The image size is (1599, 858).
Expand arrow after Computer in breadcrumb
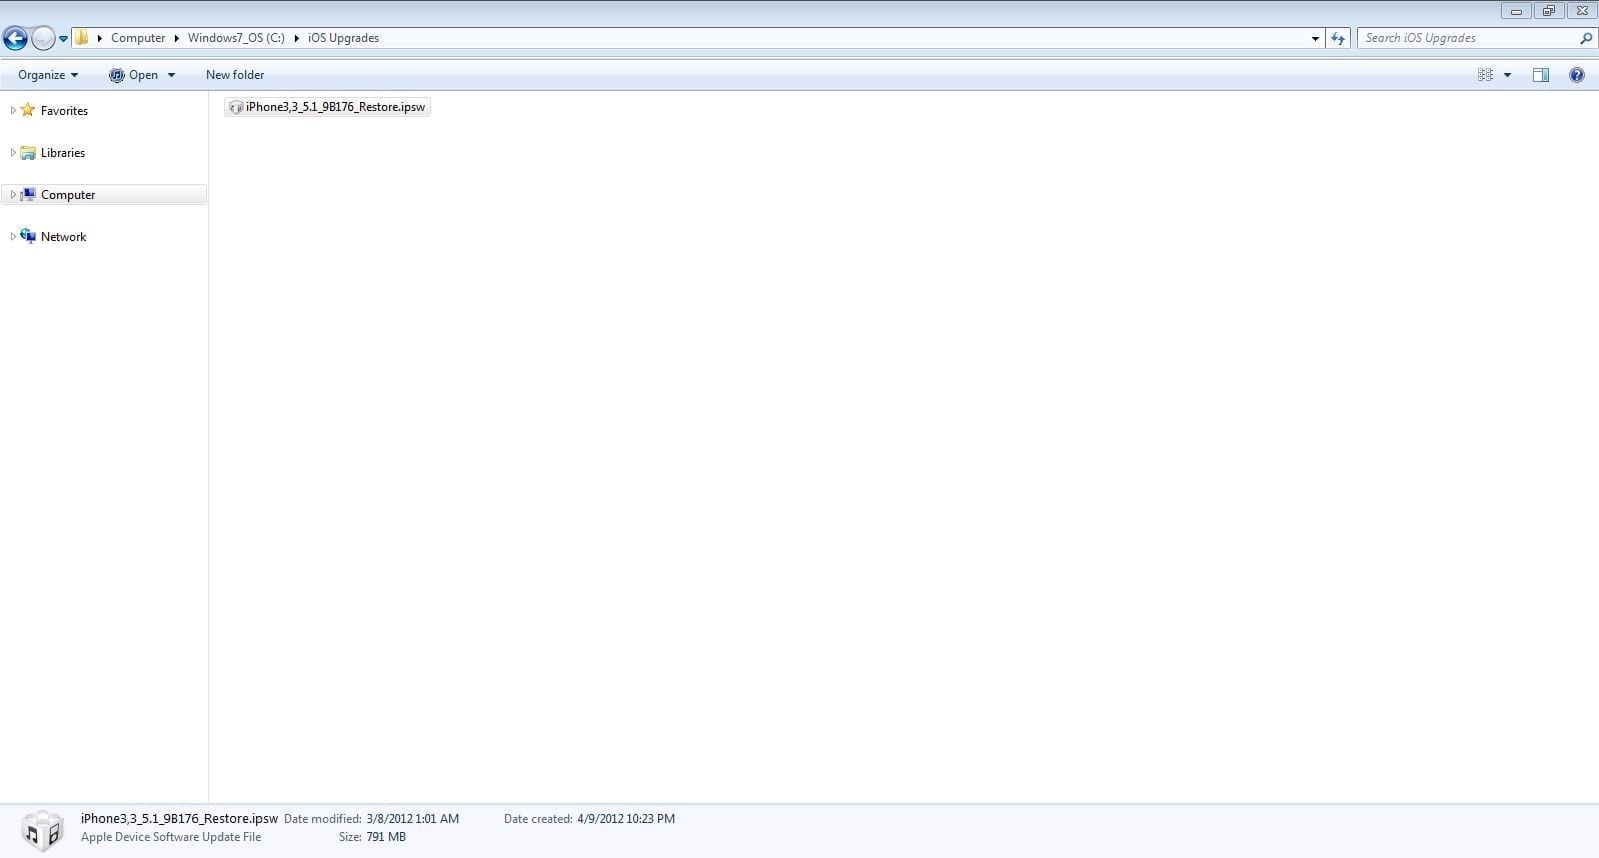click(x=177, y=38)
